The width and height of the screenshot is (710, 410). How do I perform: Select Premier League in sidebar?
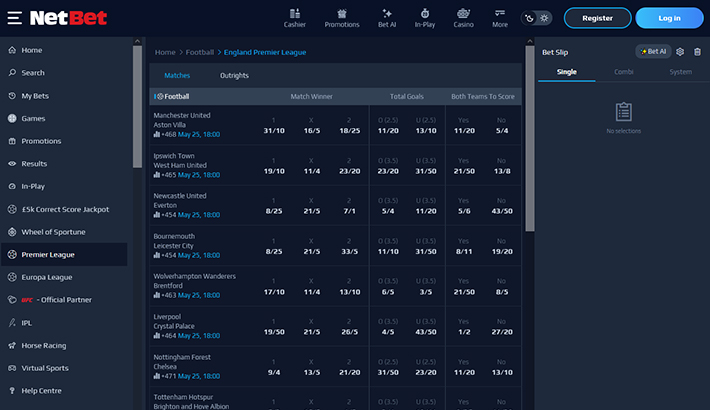coord(64,255)
